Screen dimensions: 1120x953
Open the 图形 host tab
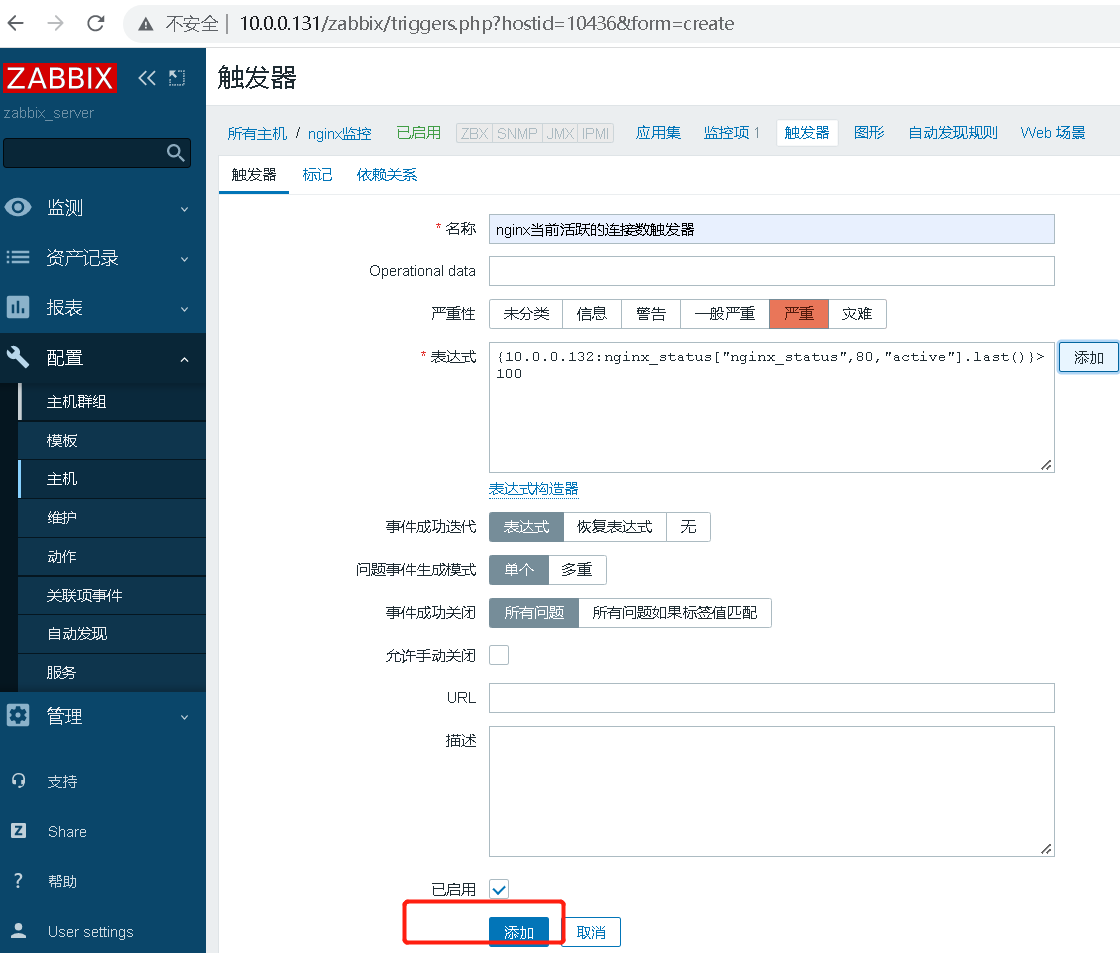869,133
